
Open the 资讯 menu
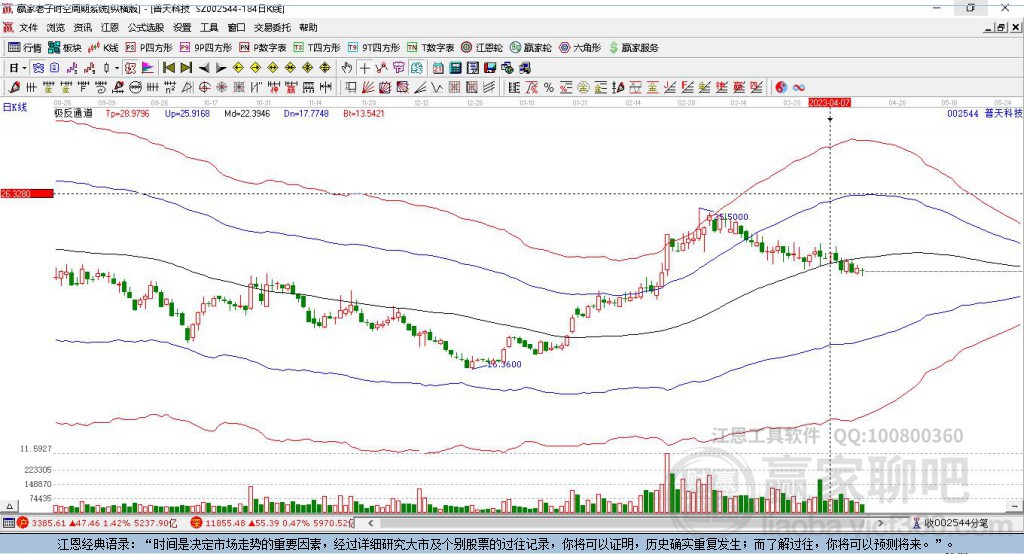[x=83, y=27]
